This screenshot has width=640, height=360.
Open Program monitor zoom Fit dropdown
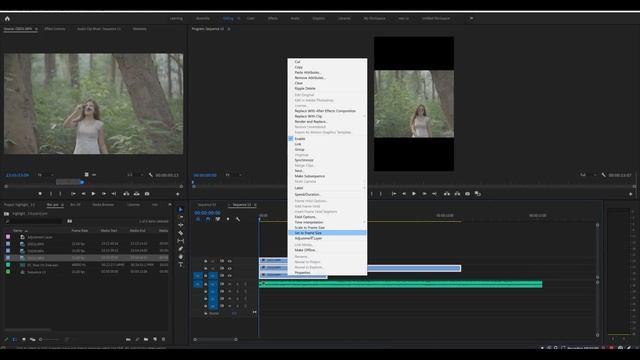(233, 175)
